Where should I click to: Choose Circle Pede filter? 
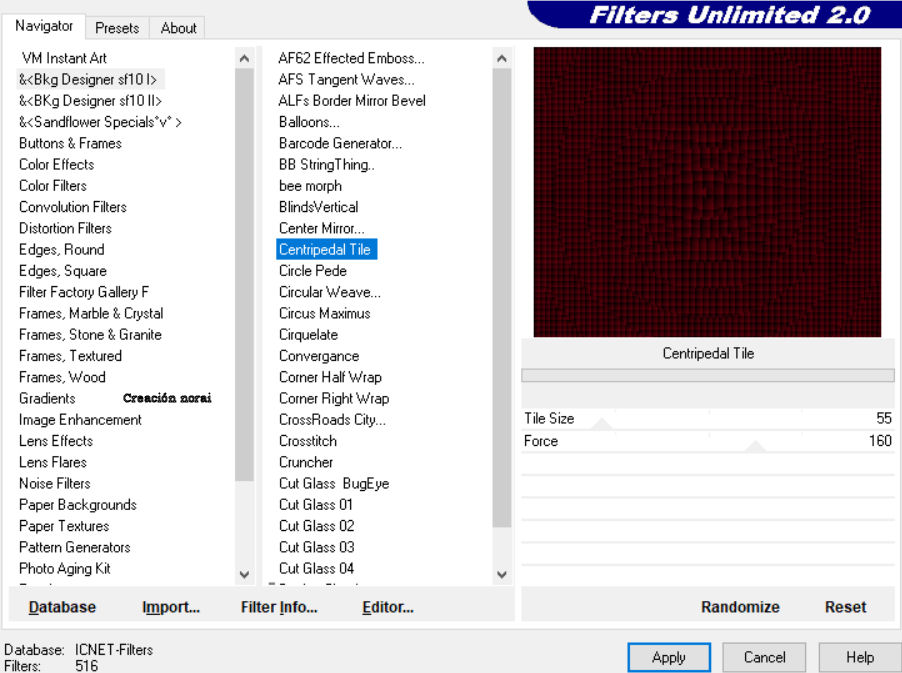(312, 271)
